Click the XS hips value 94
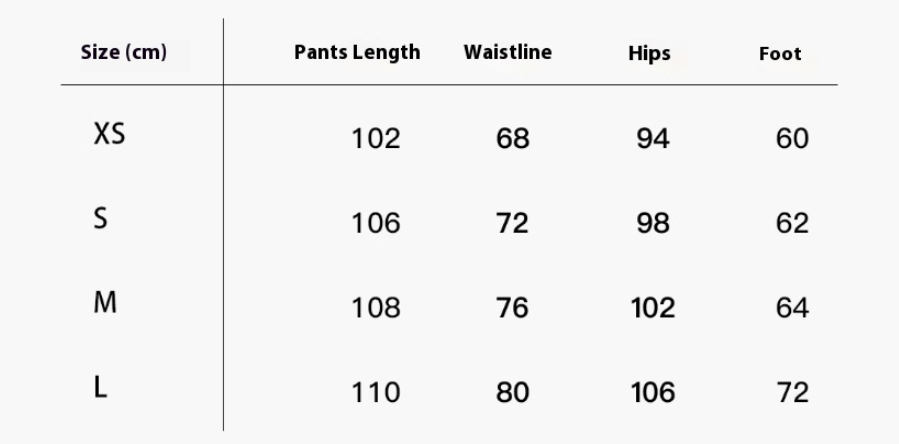Viewport: 899px width, 444px height. tap(652, 138)
